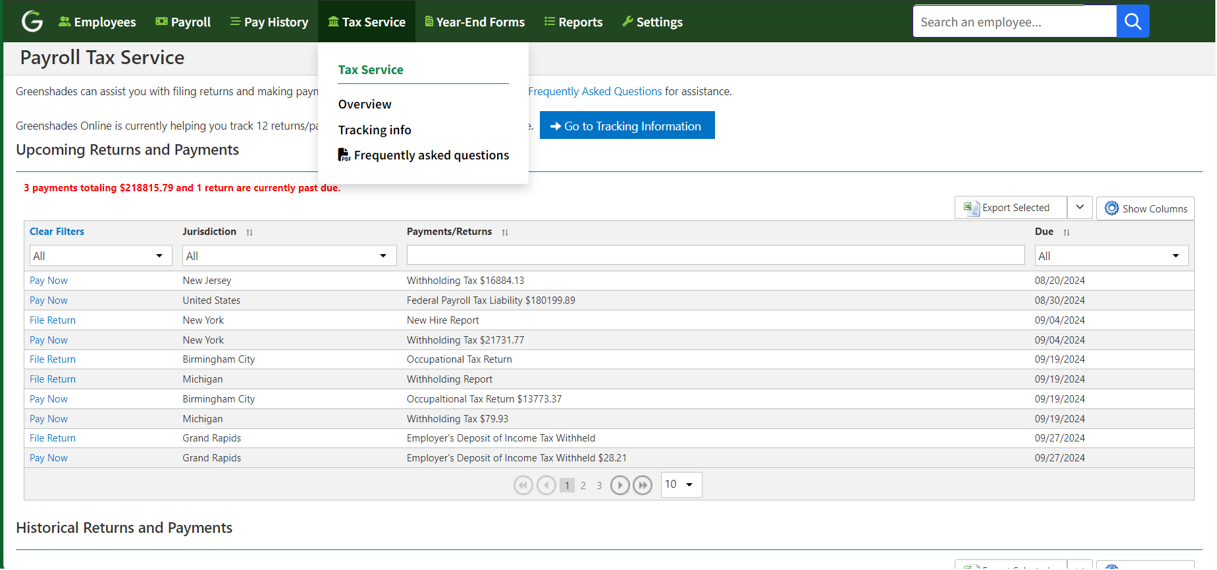Select Overview in Tax Service dropdown
Screen dimensions: 1217x570
coord(365,104)
